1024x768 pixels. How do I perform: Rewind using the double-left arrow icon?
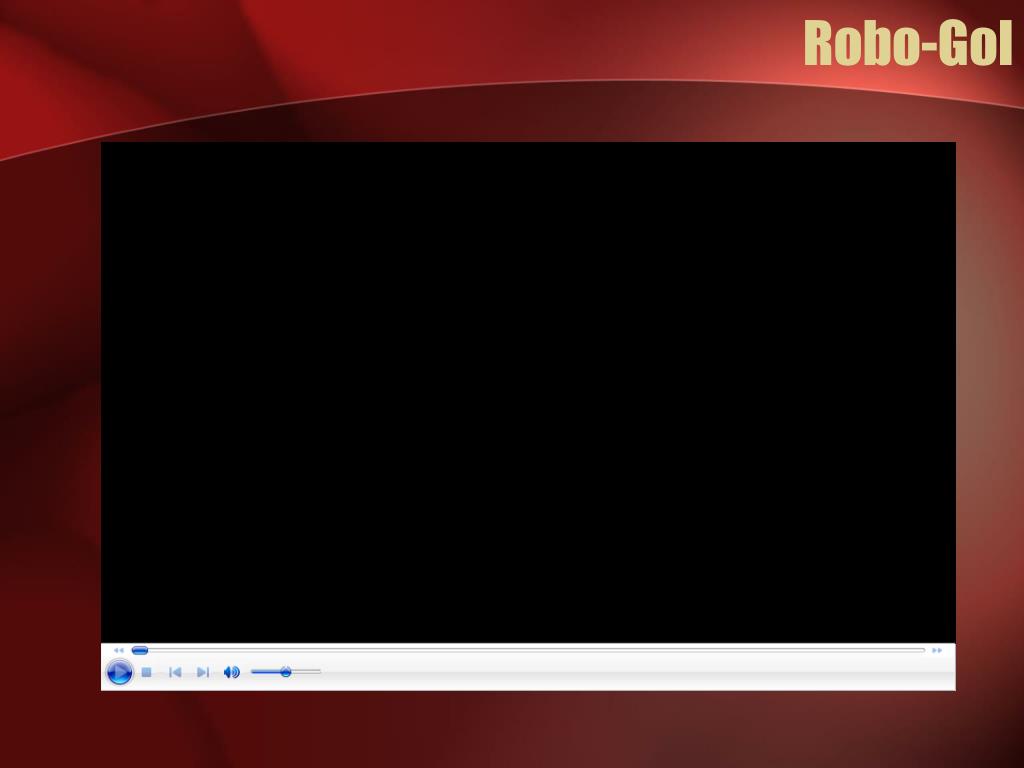click(118, 650)
